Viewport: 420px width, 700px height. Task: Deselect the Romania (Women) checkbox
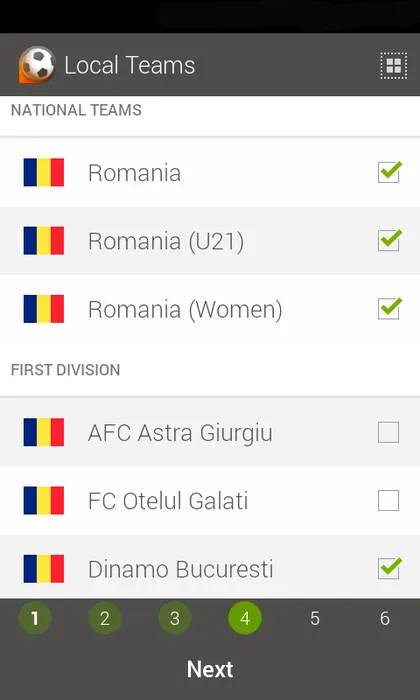389,308
